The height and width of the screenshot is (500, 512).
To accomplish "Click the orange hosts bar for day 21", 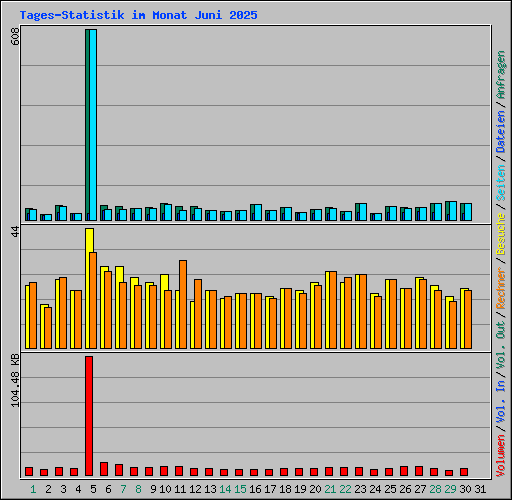I will tap(333, 310).
